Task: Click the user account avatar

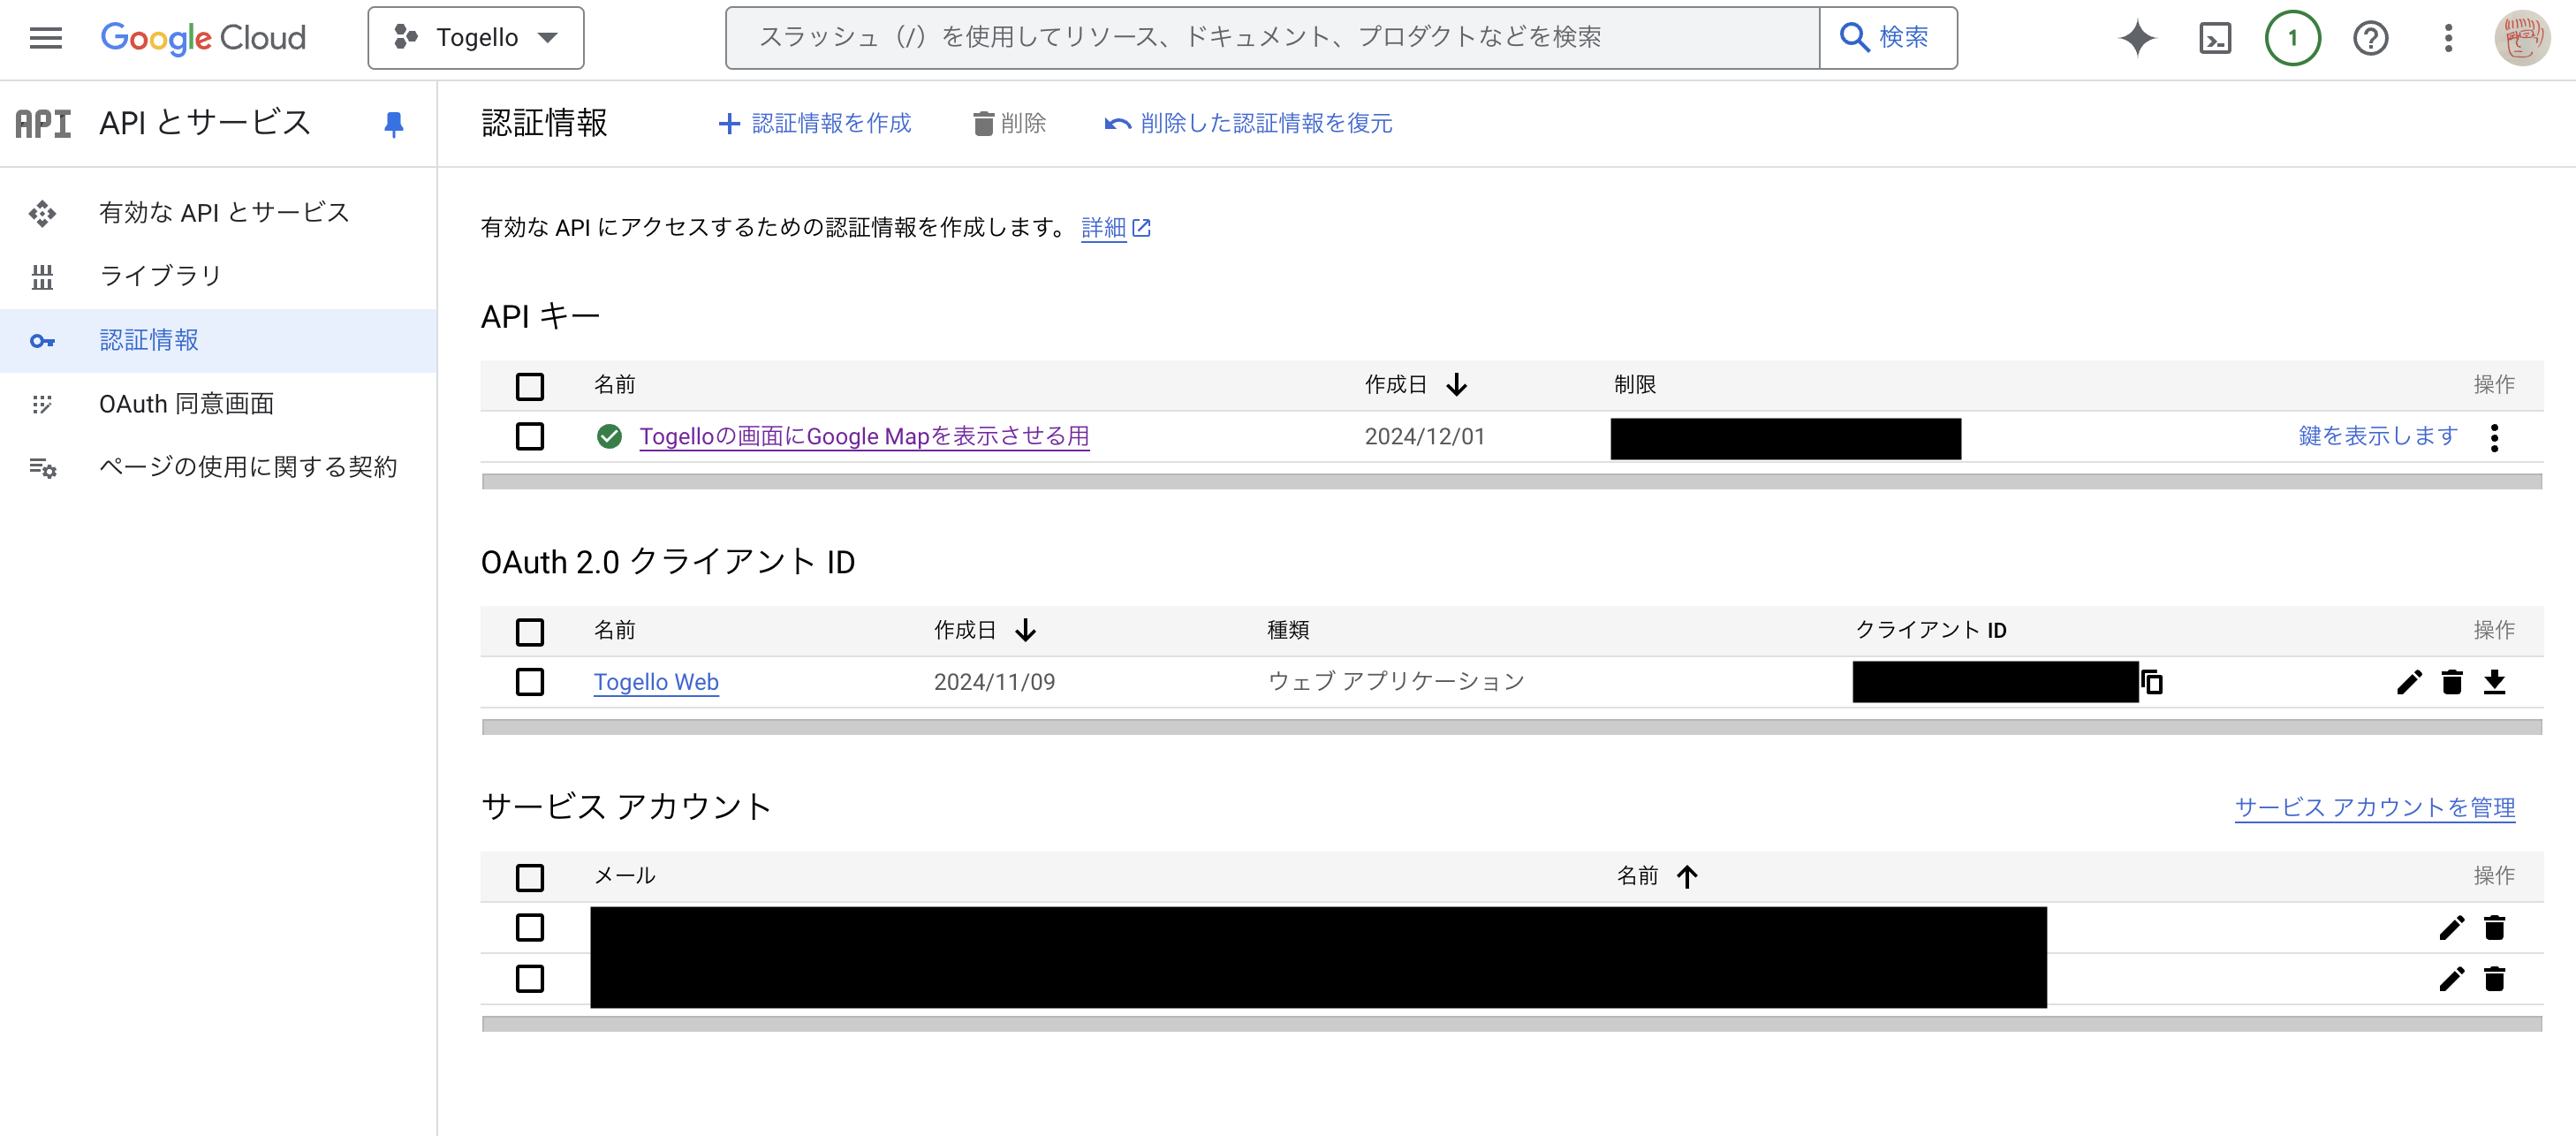Action: 2522,38
